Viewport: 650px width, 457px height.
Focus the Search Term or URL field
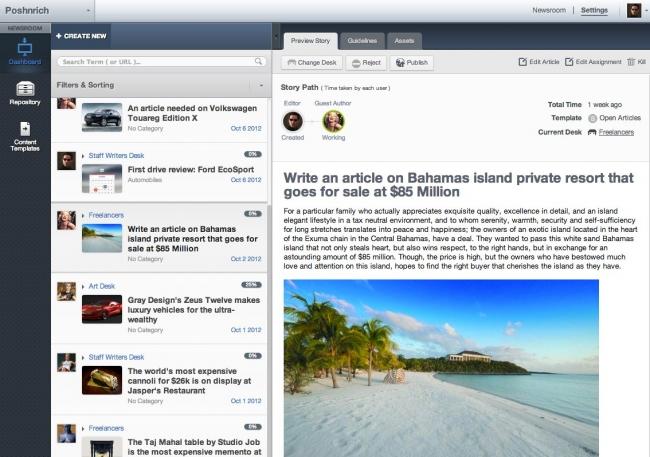point(162,61)
